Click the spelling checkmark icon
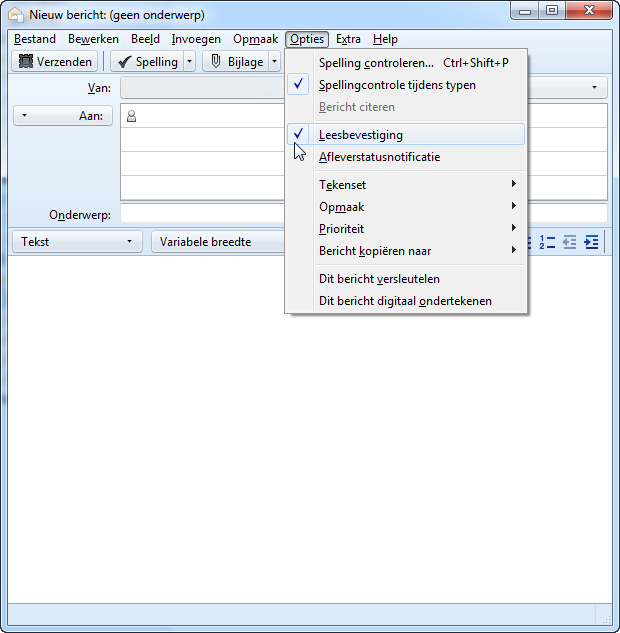 coord(125,62)
